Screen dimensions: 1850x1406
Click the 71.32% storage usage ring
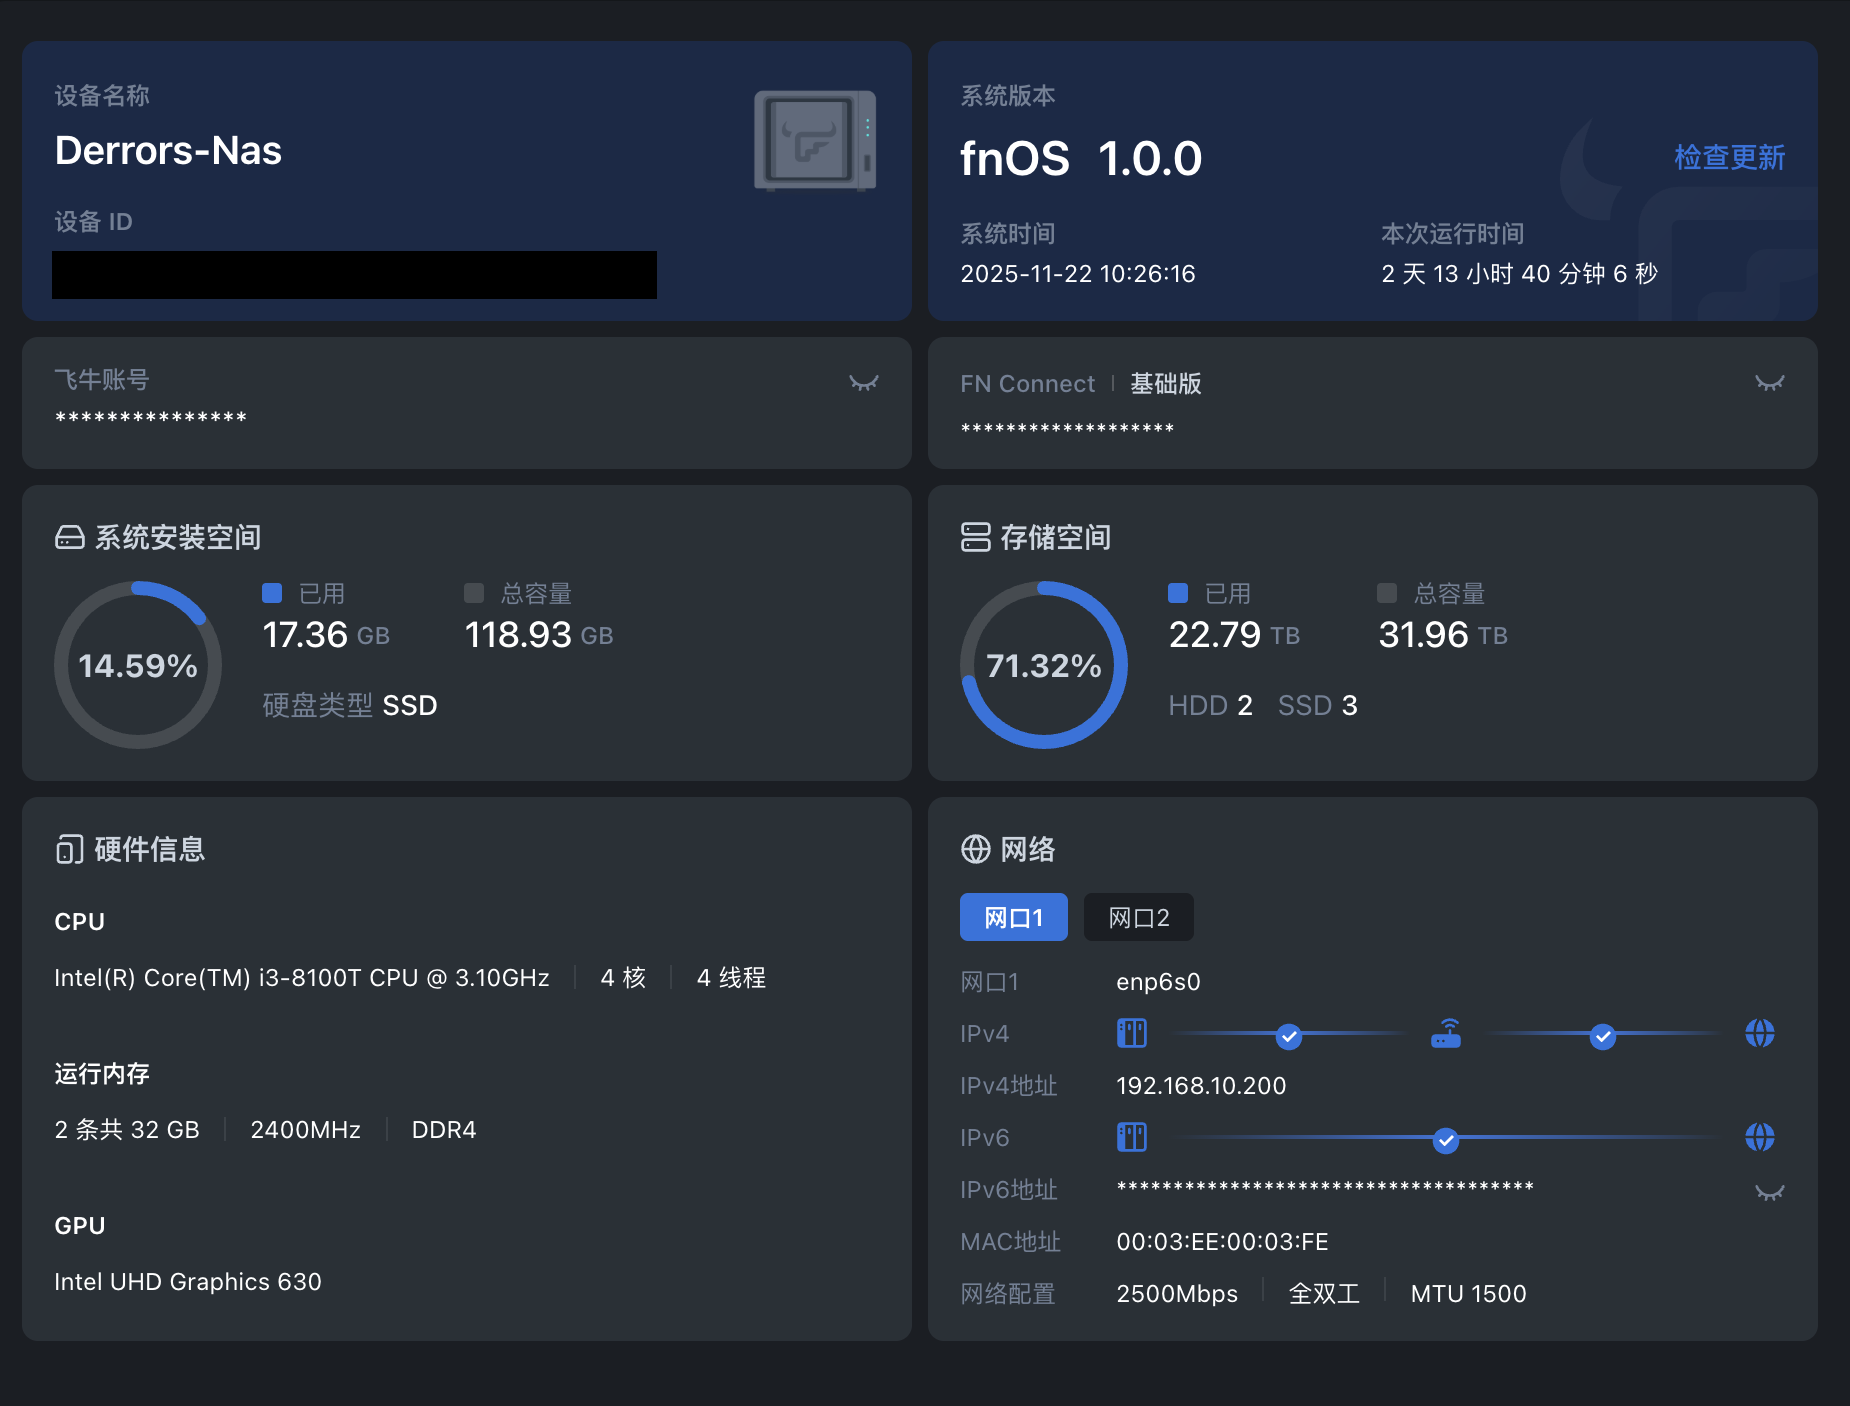tap(1044, 665)
